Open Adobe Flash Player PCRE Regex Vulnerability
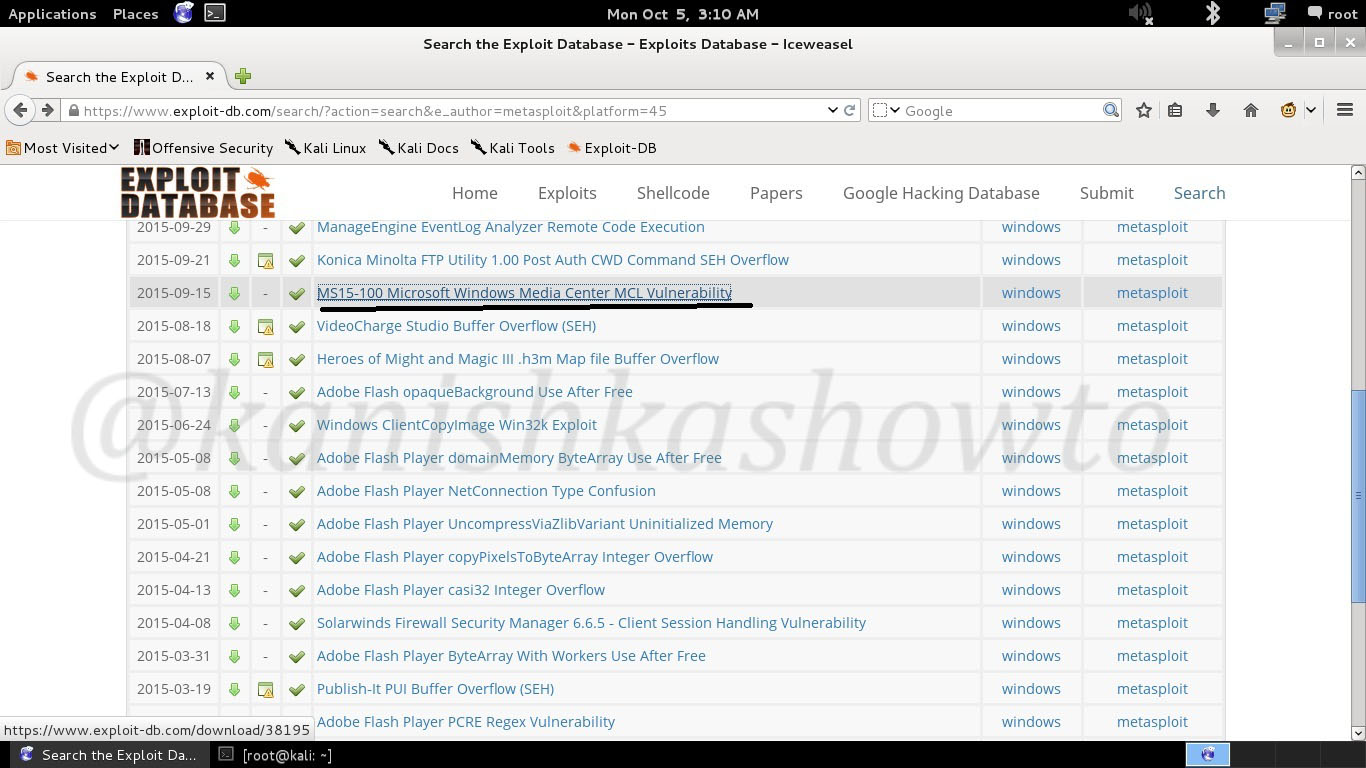Viewport: 1366px width, 768px height. (x=466, y=722)
